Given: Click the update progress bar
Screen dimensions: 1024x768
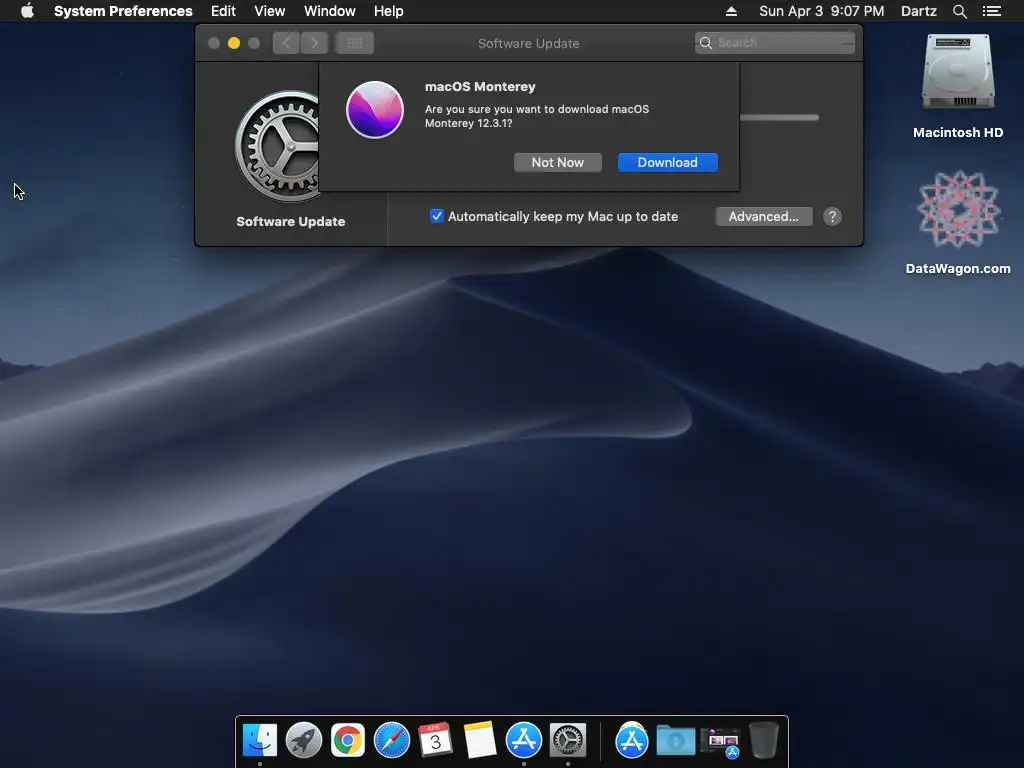Looking at the screenshot, I should point(779,118).
